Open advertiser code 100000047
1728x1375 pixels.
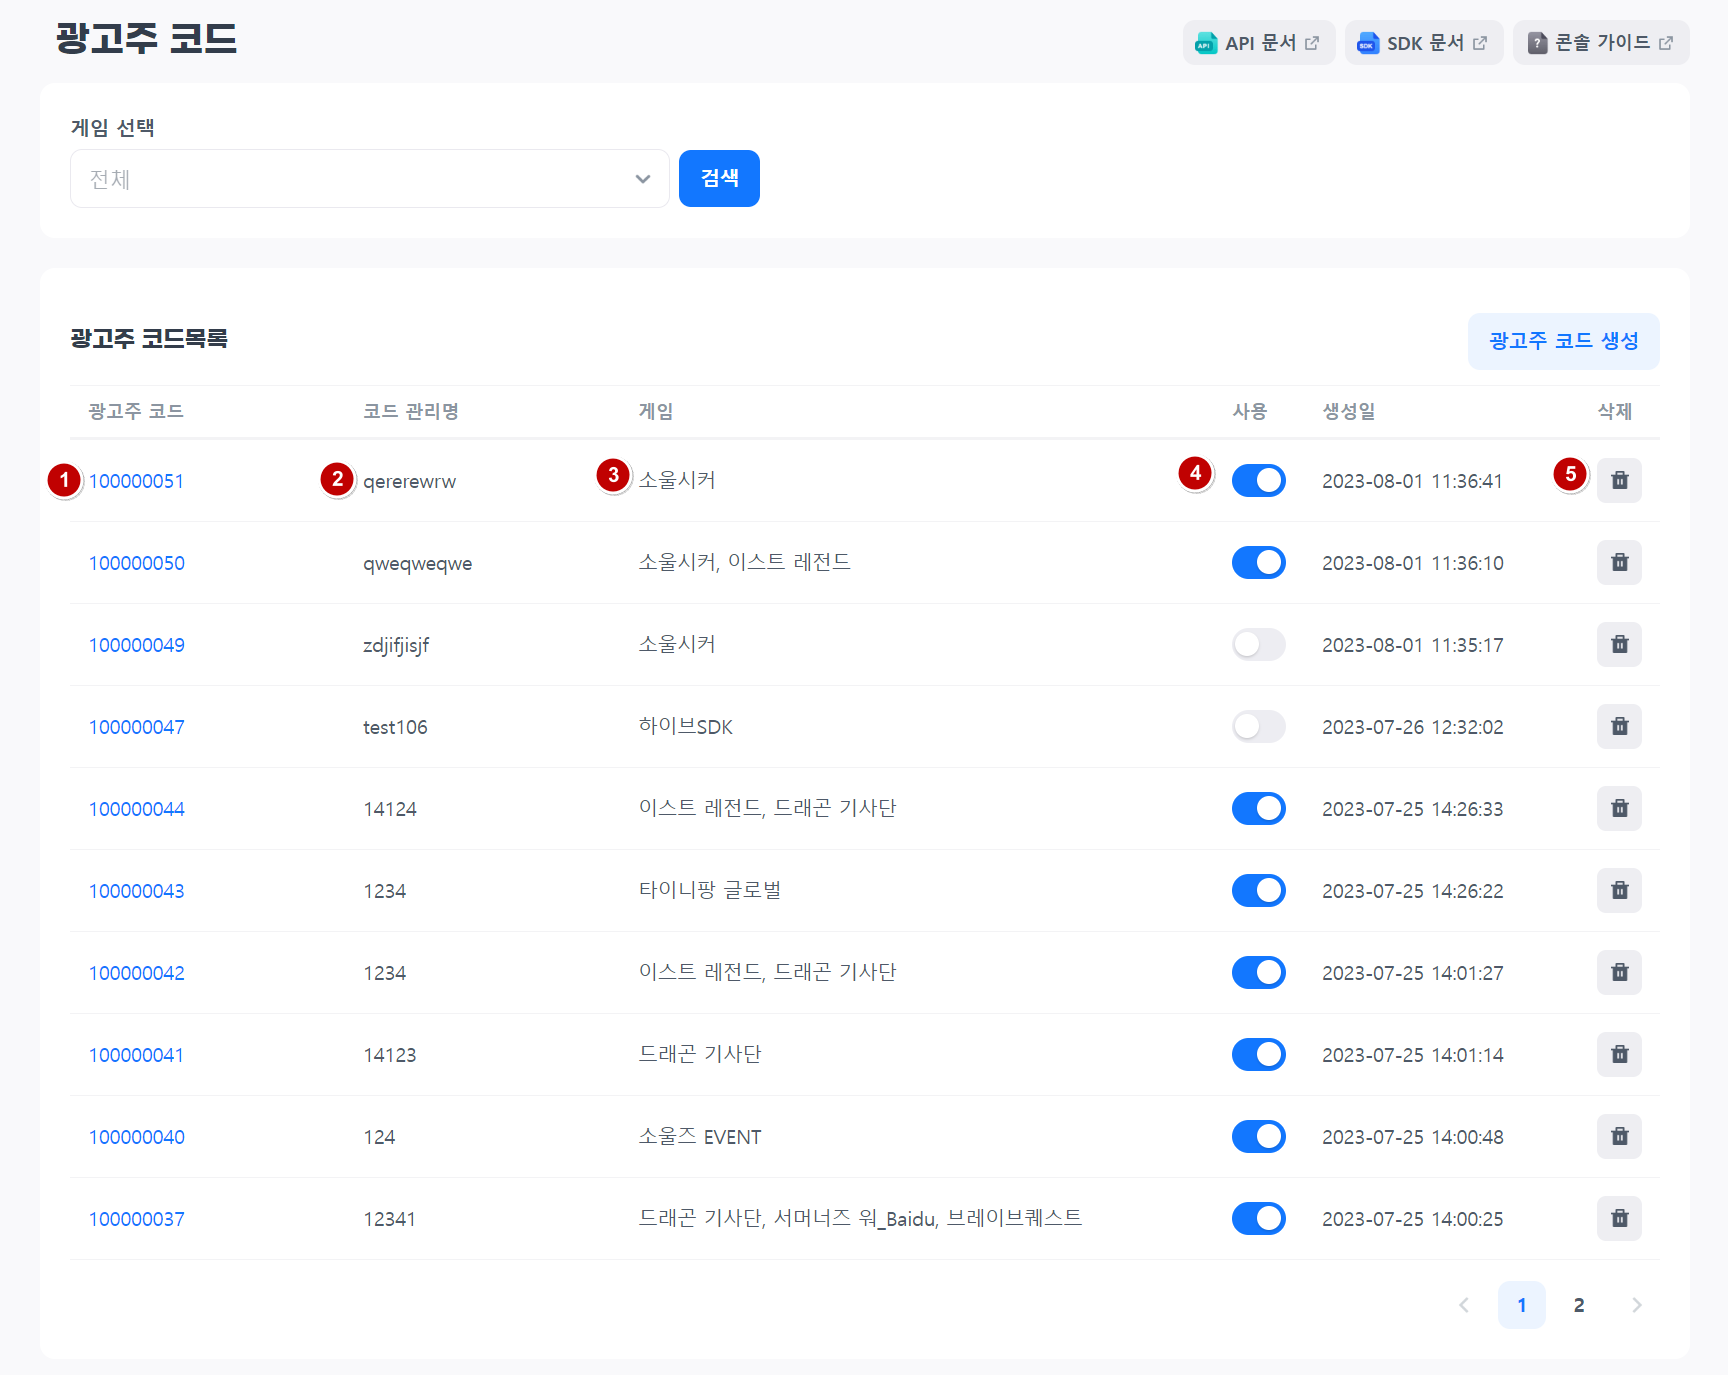pos(137,727)
